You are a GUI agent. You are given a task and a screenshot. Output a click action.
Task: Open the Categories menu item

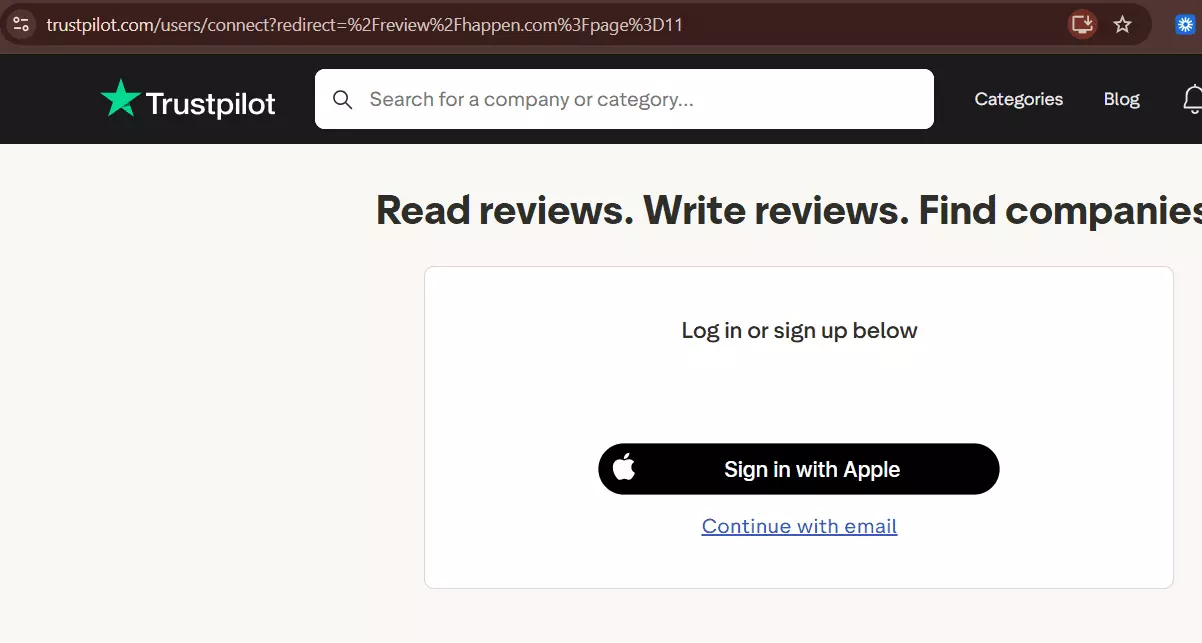[1018, 99]
